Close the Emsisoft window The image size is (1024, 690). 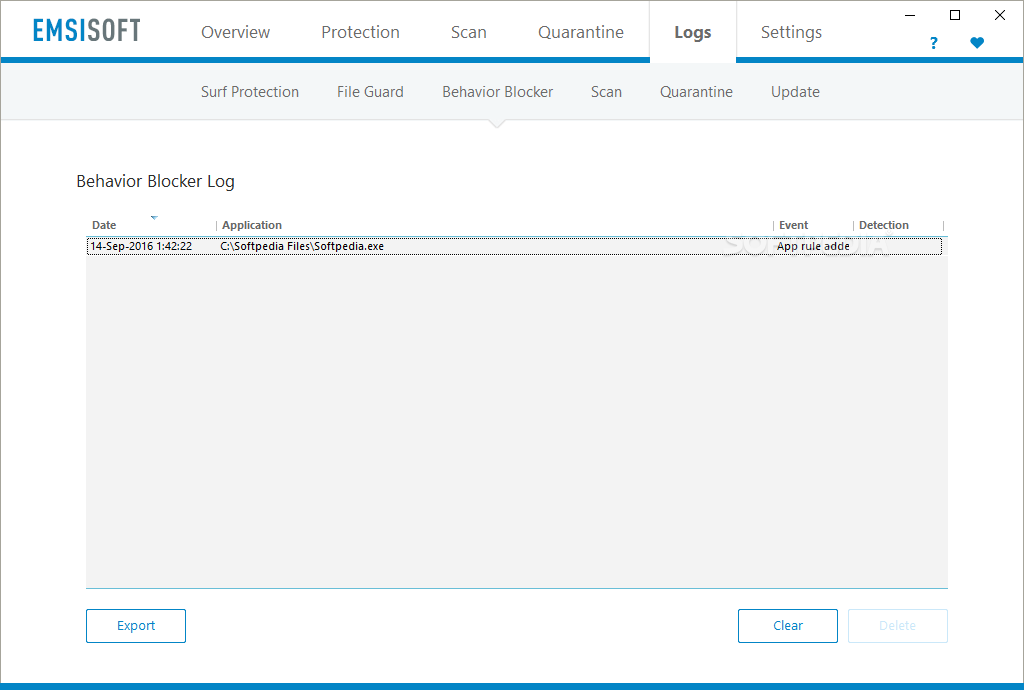(x=1000, y=15)
